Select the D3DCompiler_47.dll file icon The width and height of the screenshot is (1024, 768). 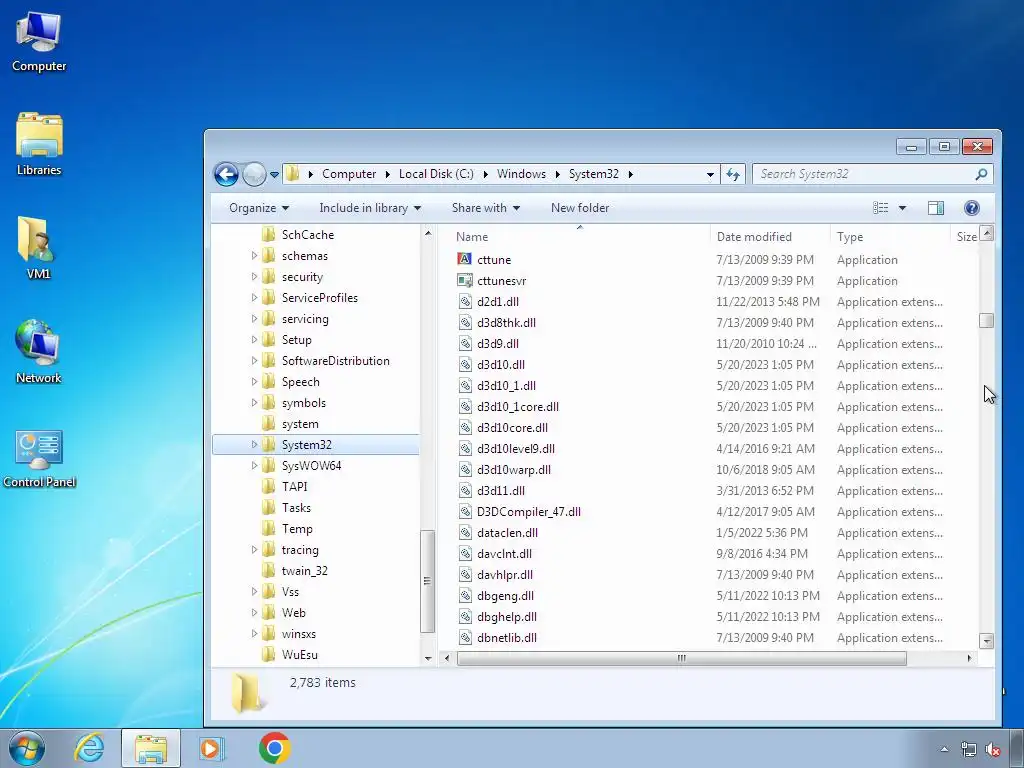coord(464,511)
